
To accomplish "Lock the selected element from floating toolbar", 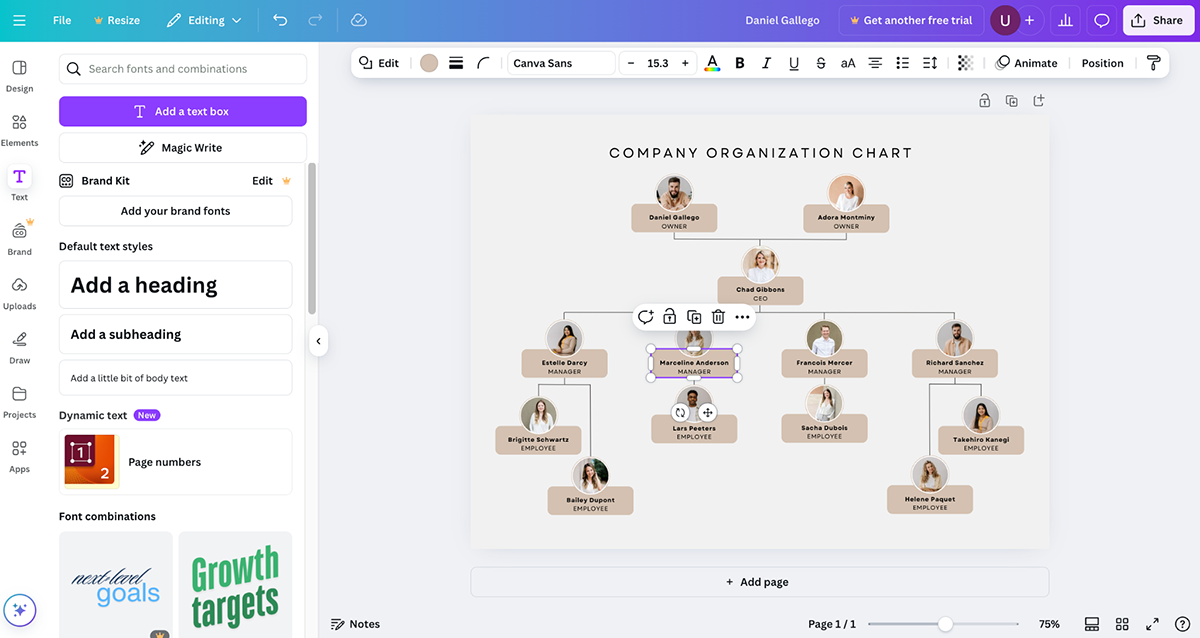I will coord(669,317).
